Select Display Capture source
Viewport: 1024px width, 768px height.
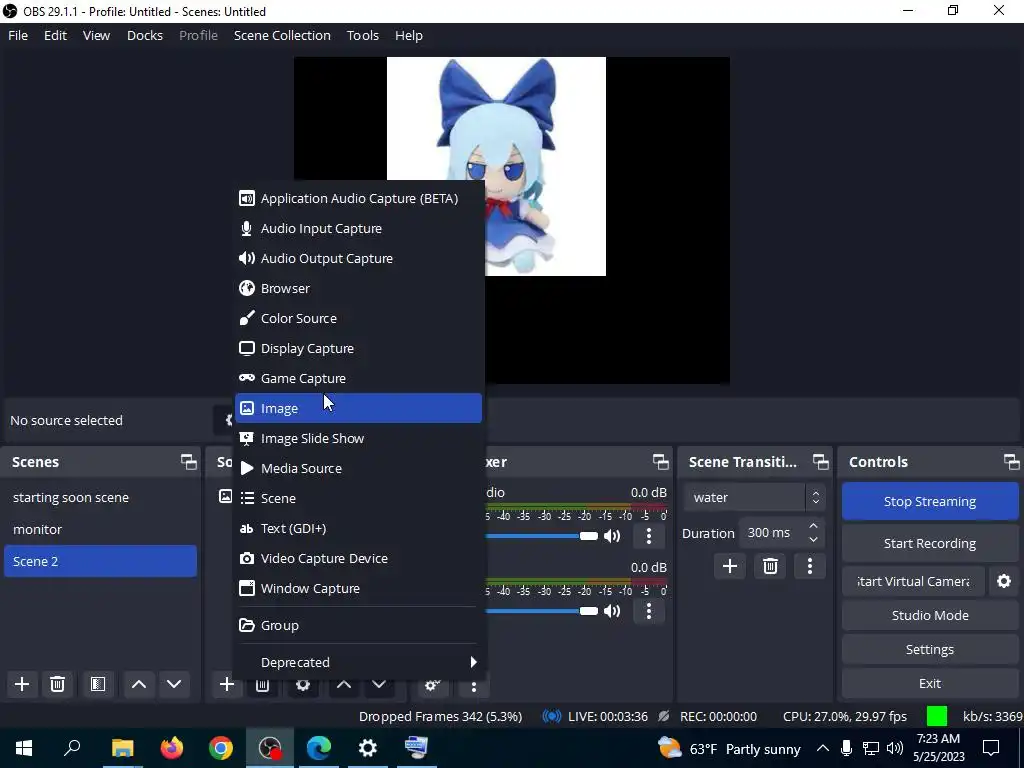358,348
